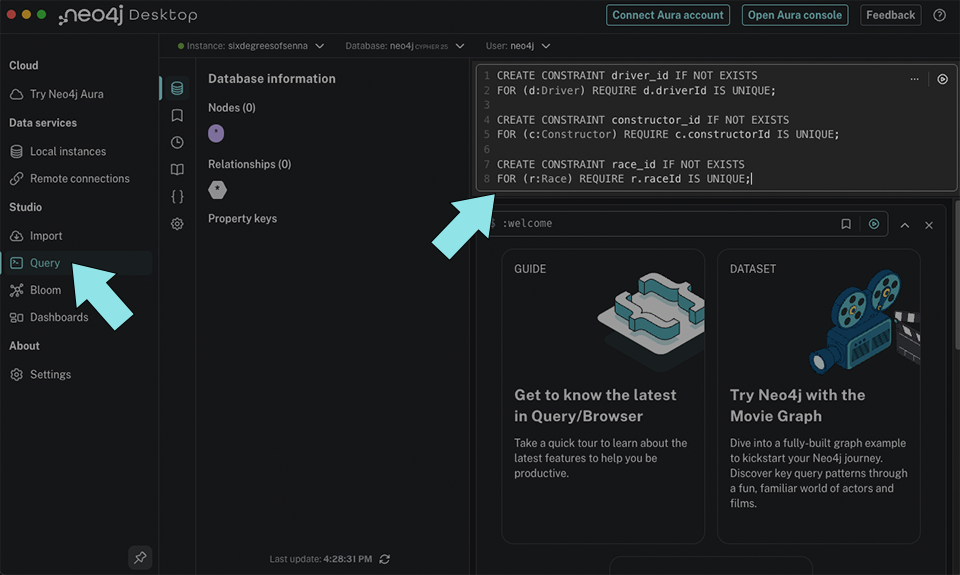Expand the Database neo4j dropdown
Viewport: 960px width, 575px height.
405,46
